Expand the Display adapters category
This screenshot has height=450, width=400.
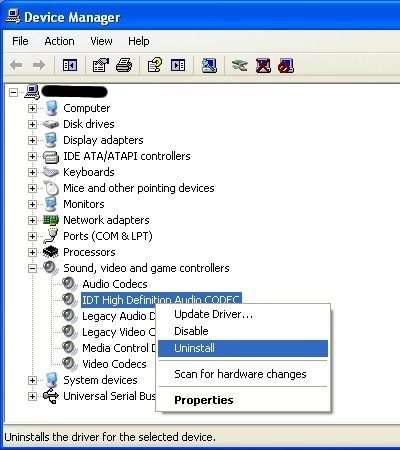coord(32,140)
